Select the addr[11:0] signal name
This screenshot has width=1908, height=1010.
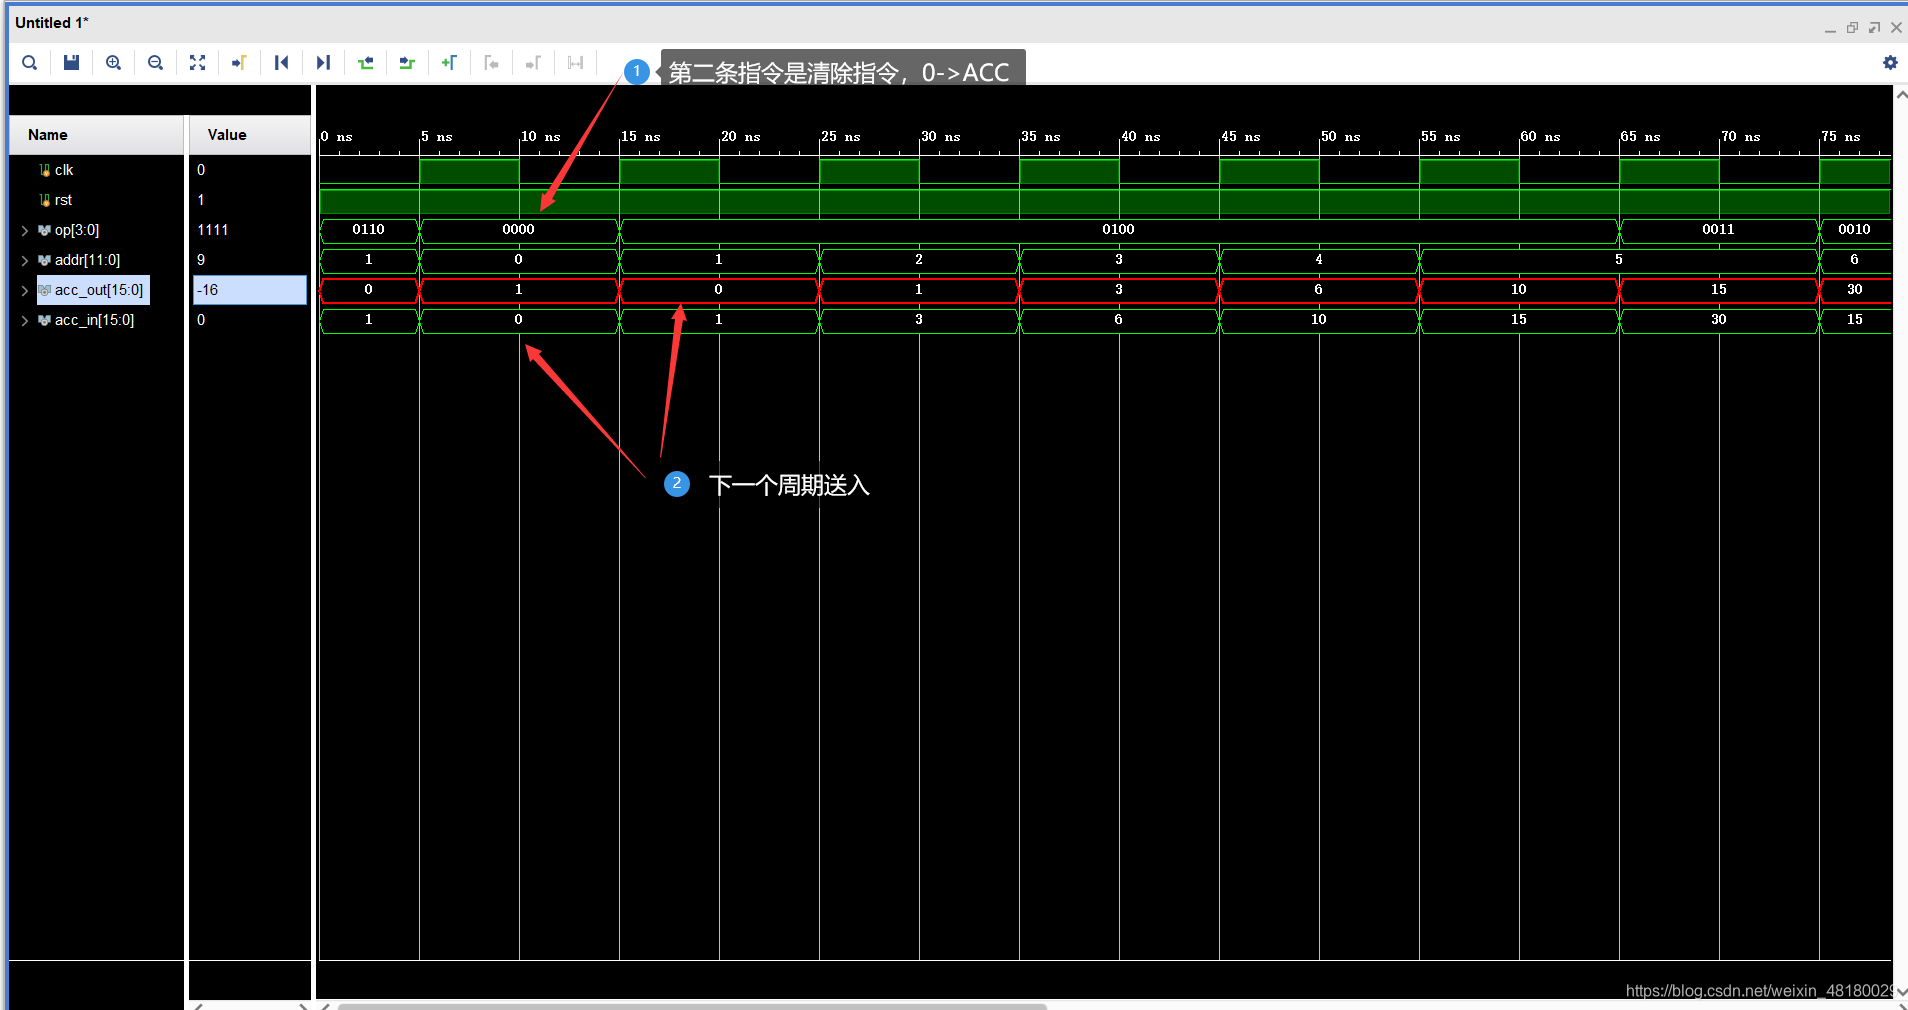click(x=87, y=260)
